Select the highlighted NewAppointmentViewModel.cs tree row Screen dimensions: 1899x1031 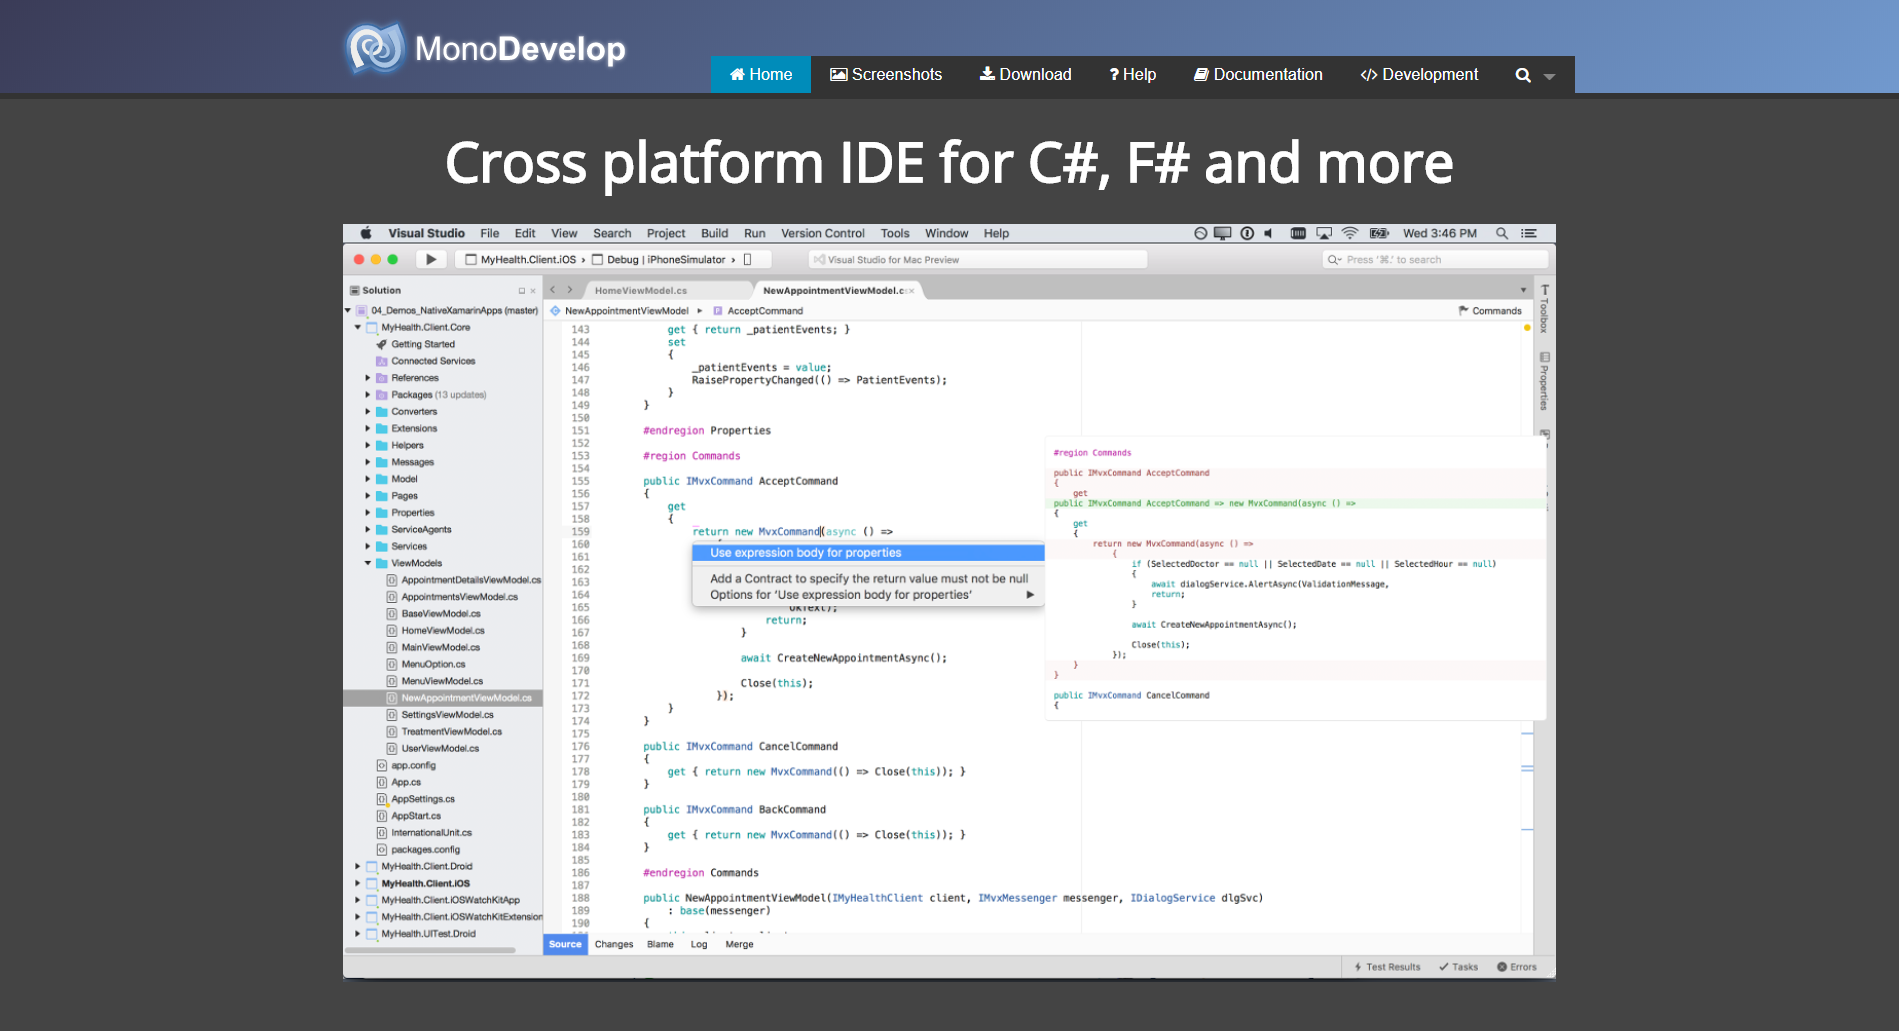pos(443,698)
